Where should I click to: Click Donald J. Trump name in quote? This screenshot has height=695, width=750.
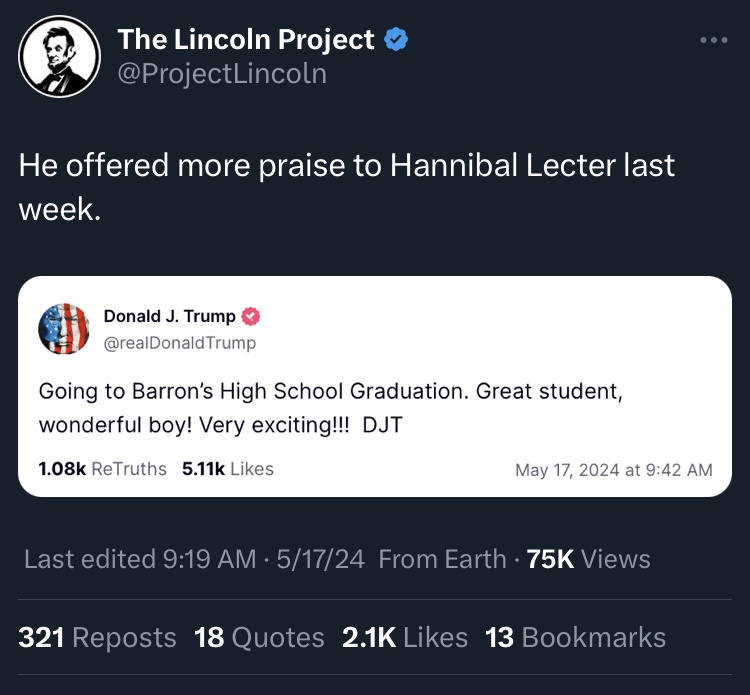tap(169, 317)
